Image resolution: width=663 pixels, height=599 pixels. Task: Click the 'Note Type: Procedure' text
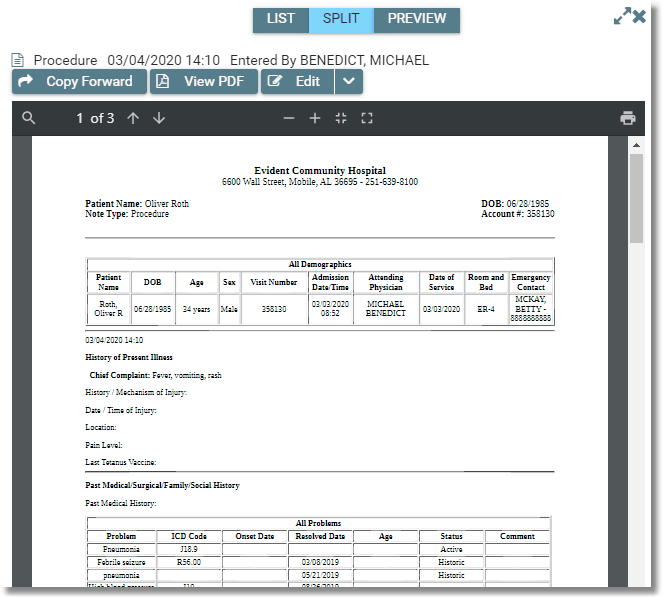(x=127, y=214)
